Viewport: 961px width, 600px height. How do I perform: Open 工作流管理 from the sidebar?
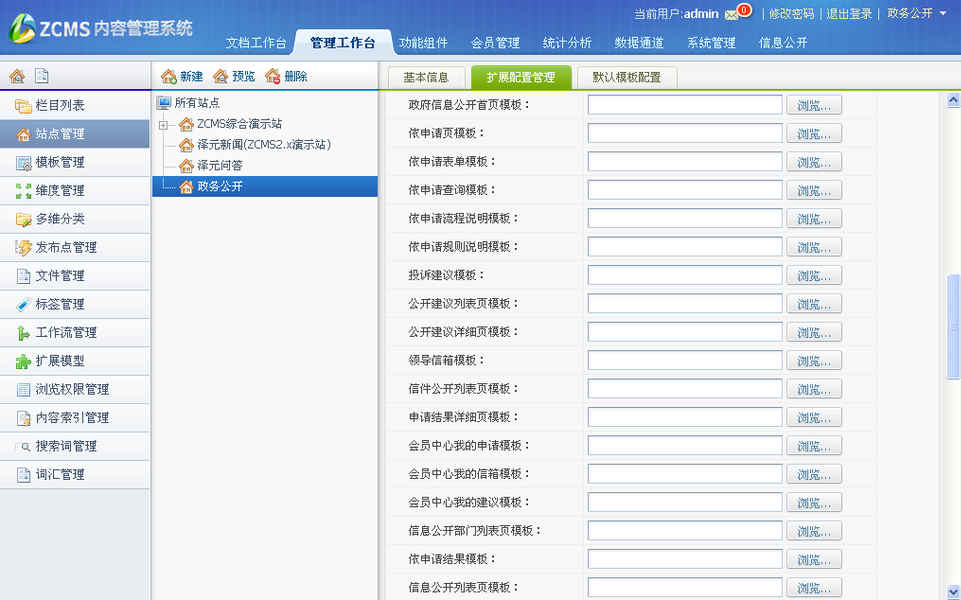click(63, 332)
